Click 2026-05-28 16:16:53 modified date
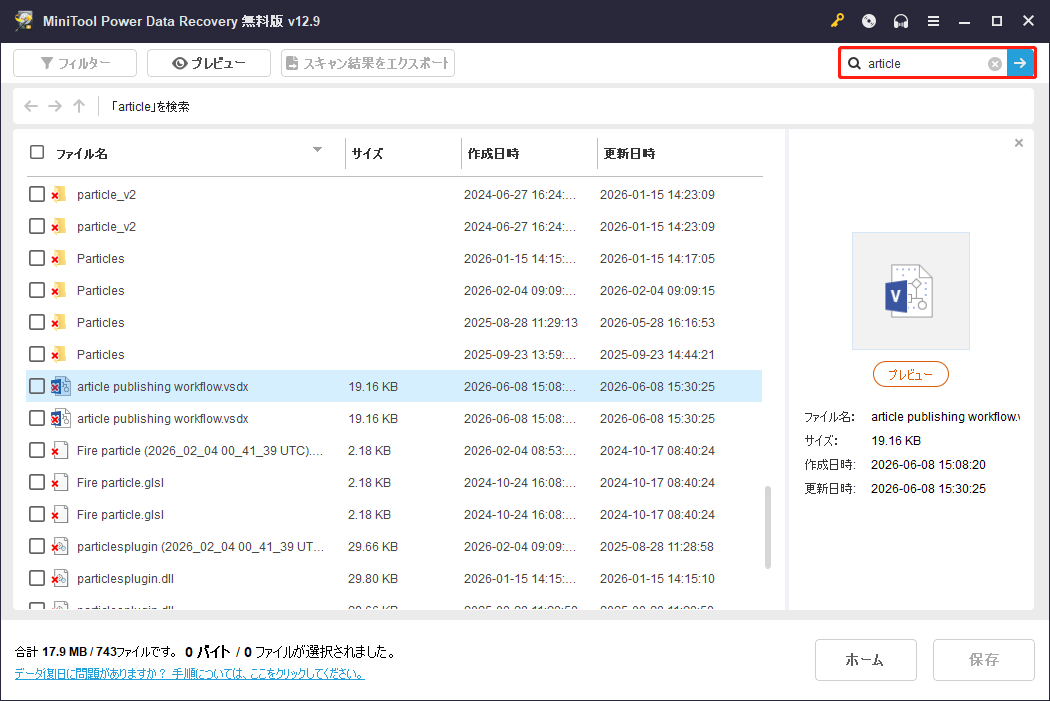 tap(657, 323)
